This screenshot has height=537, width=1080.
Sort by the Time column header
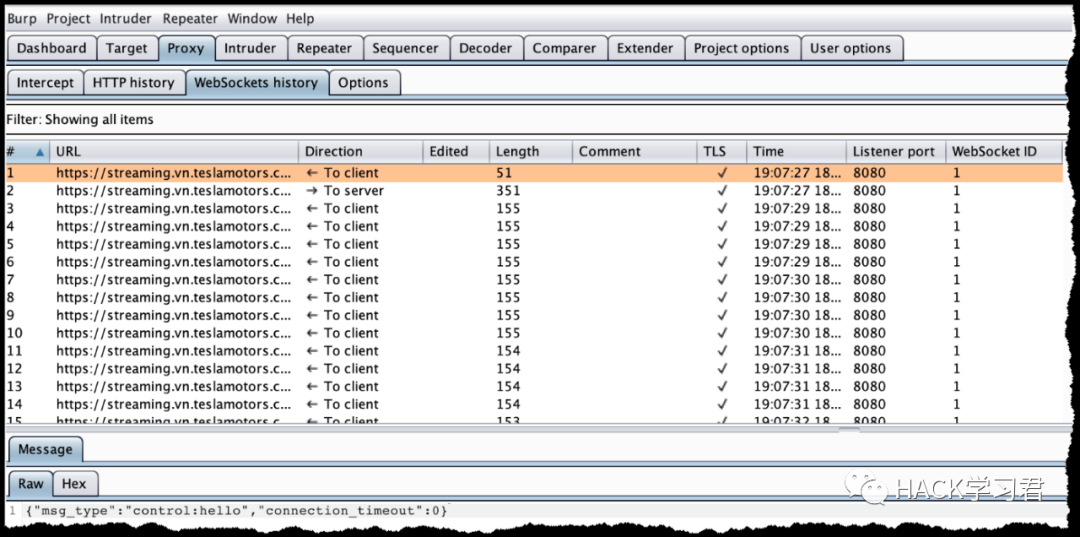pyautogui.click(x=796, y=151)
